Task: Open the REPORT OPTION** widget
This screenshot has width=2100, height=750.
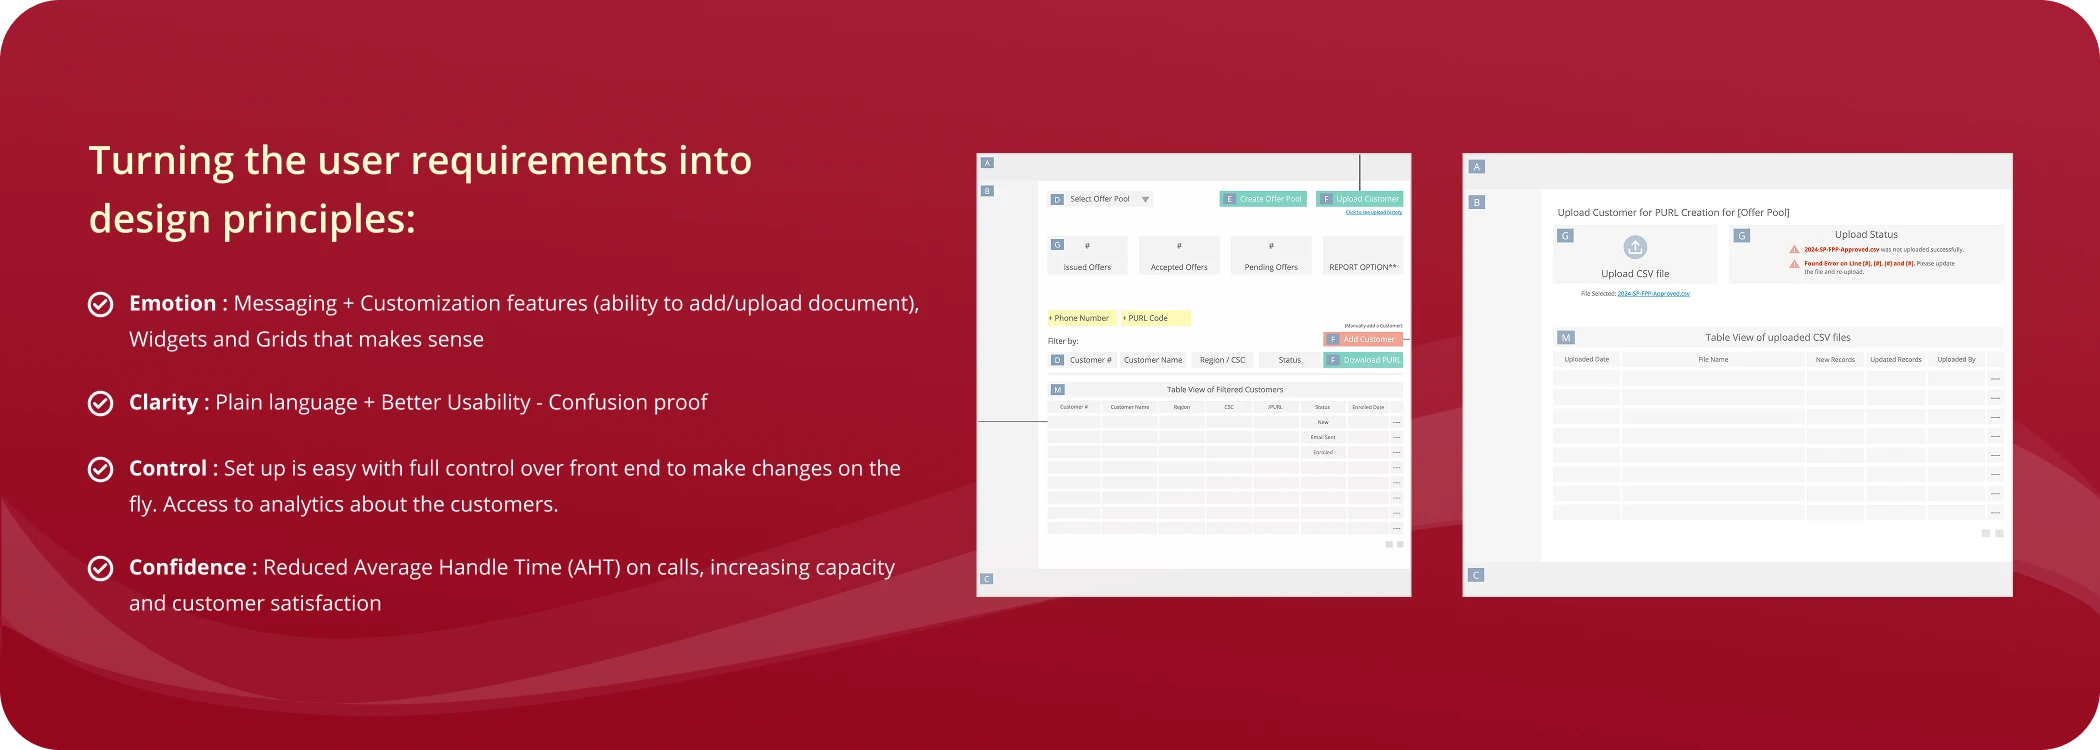Action: point(1363,255)
